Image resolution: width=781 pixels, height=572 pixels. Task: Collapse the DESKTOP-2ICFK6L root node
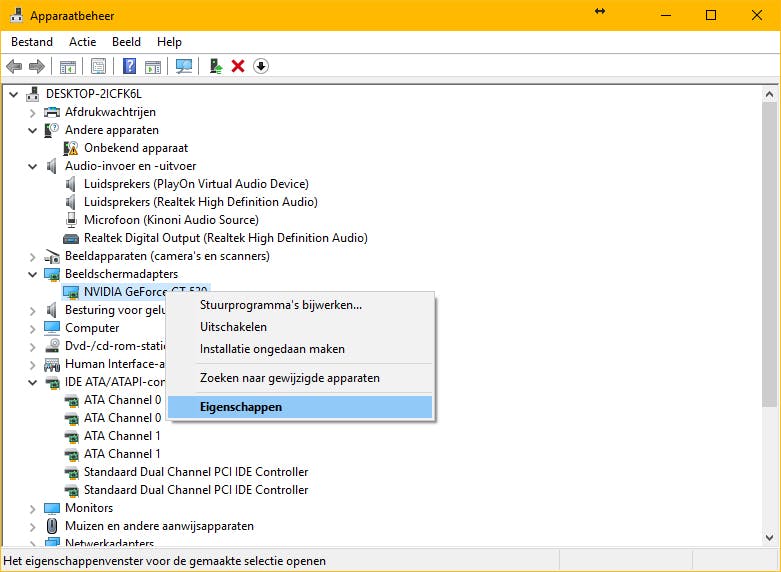pyautogui.click(x=13, y=94)
